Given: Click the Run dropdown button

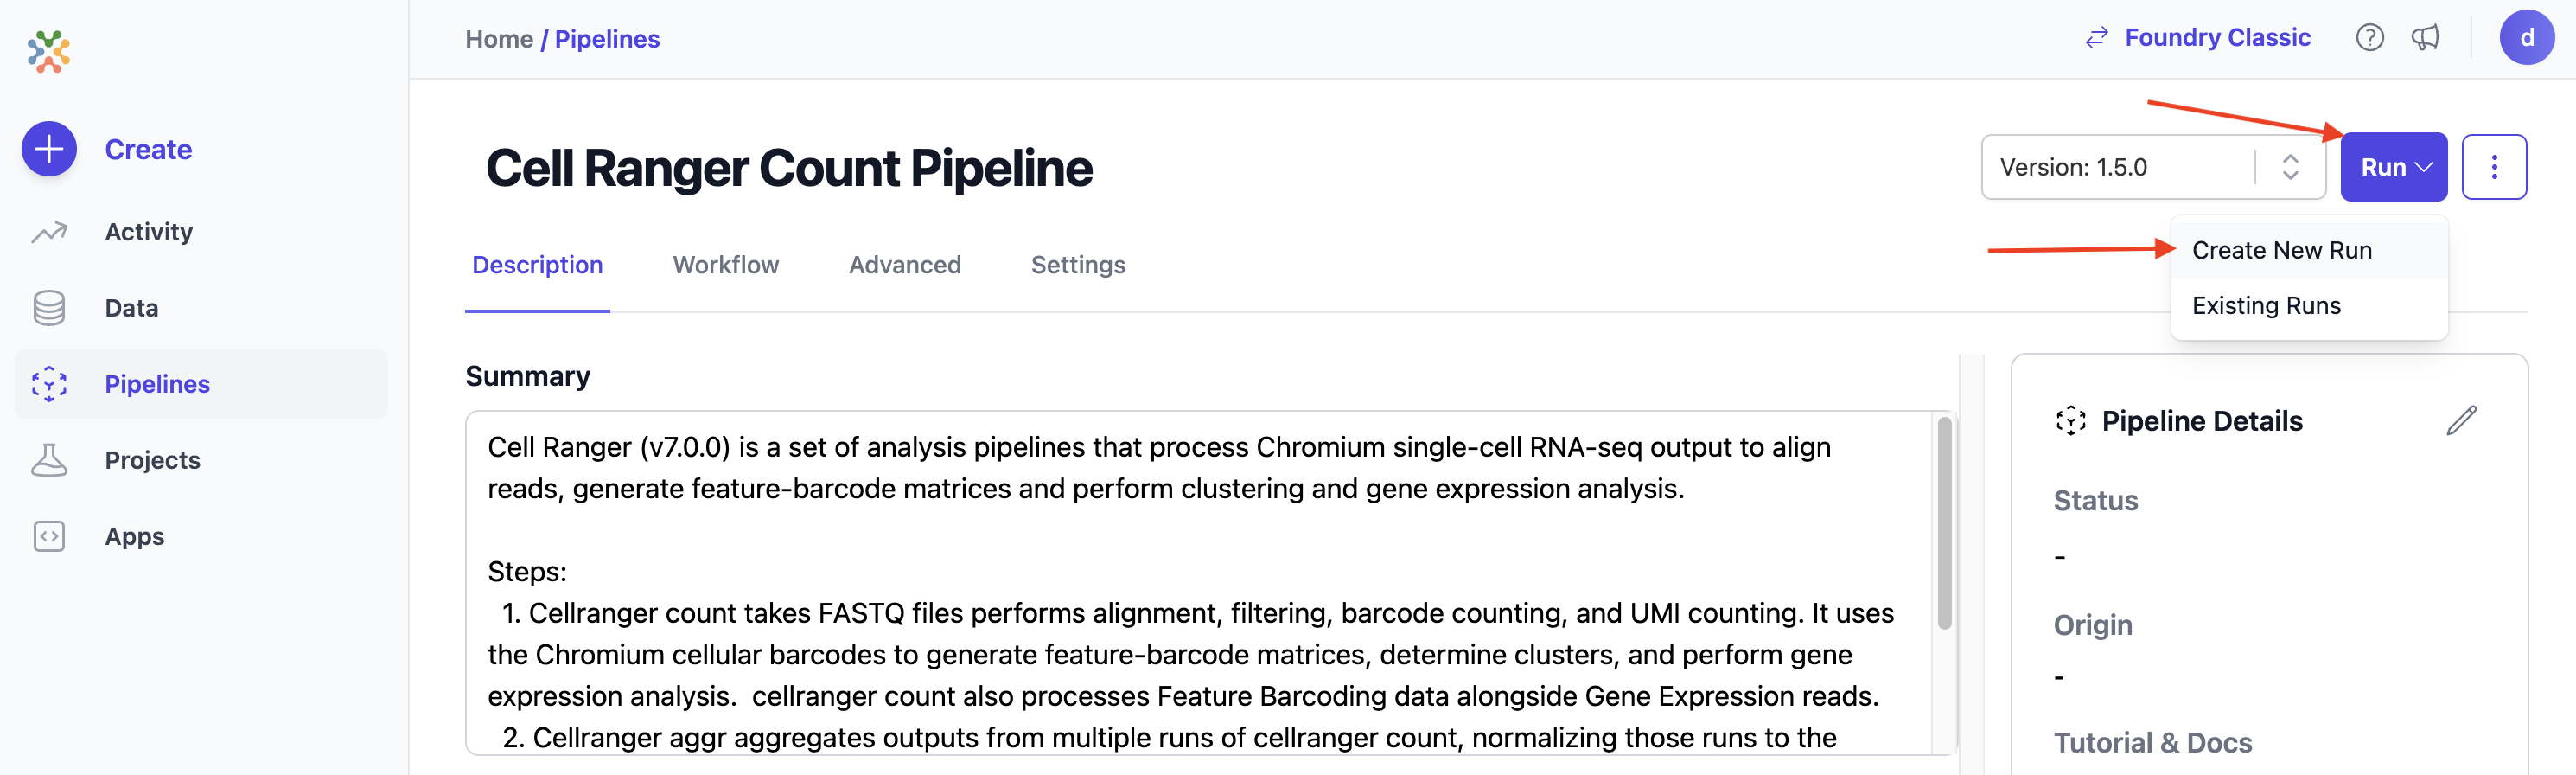Looking at the screenshot, I should [x=2393, y=167].
